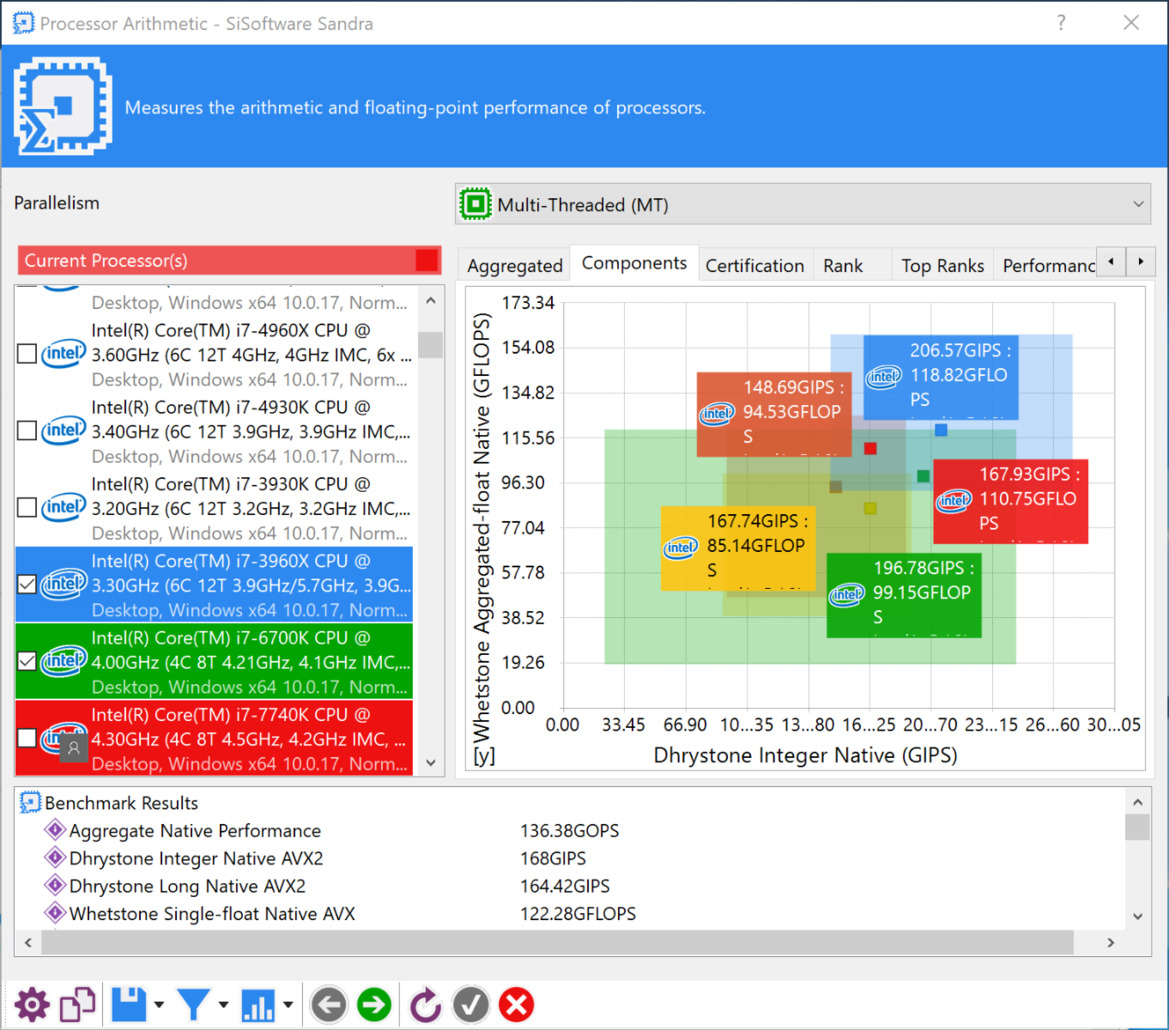
Task: Cancel with the red X button
Action: point(517,1005)
